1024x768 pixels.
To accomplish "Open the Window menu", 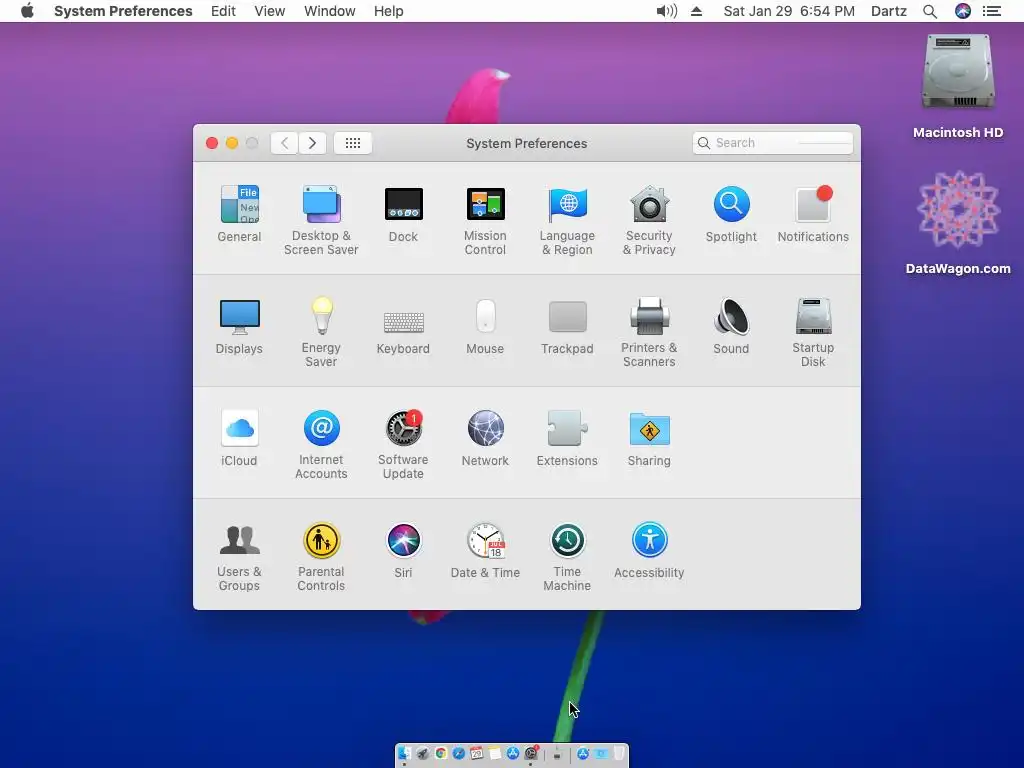I will click(330, 11).
